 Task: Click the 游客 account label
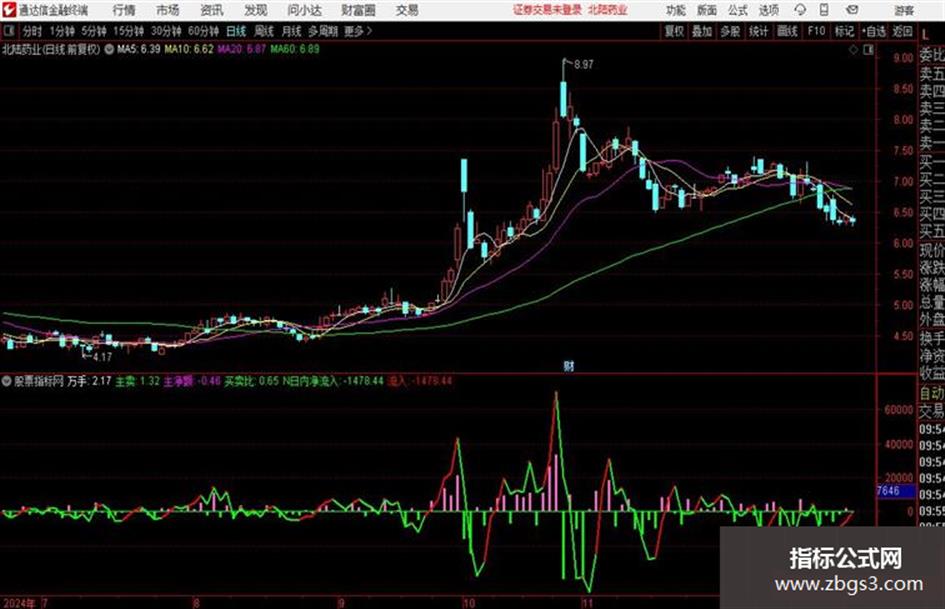point(904,10)
